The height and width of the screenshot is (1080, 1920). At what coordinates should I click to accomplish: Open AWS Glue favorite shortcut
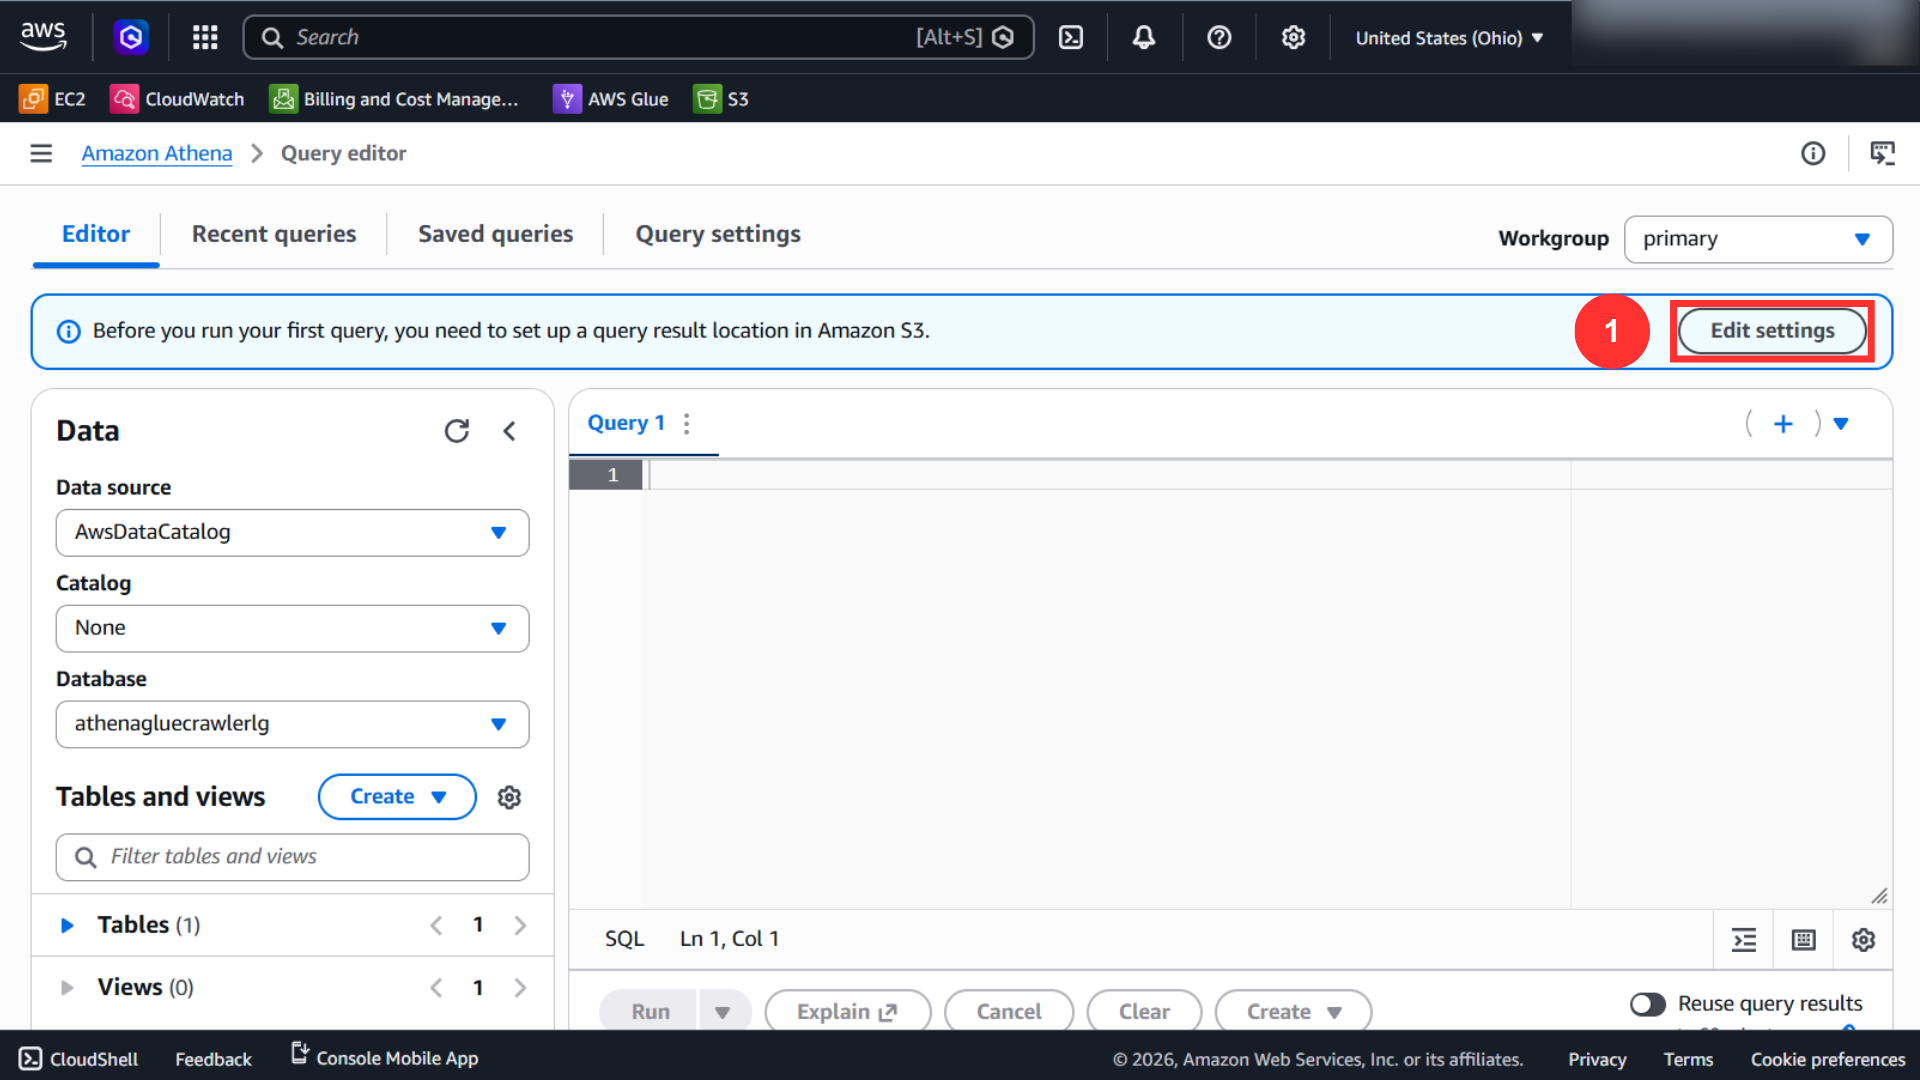pyautogui.click(x=611, y=99)
